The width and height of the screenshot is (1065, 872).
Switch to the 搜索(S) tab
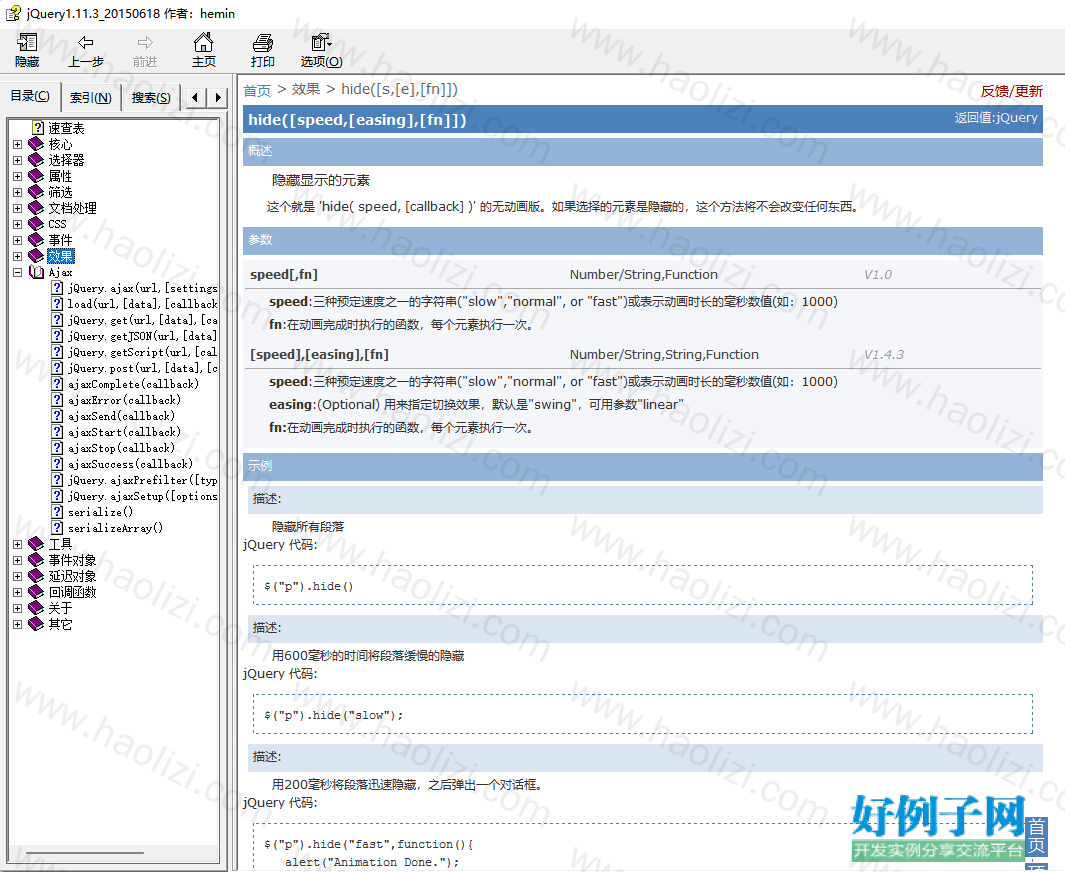(x=151, y=98)
